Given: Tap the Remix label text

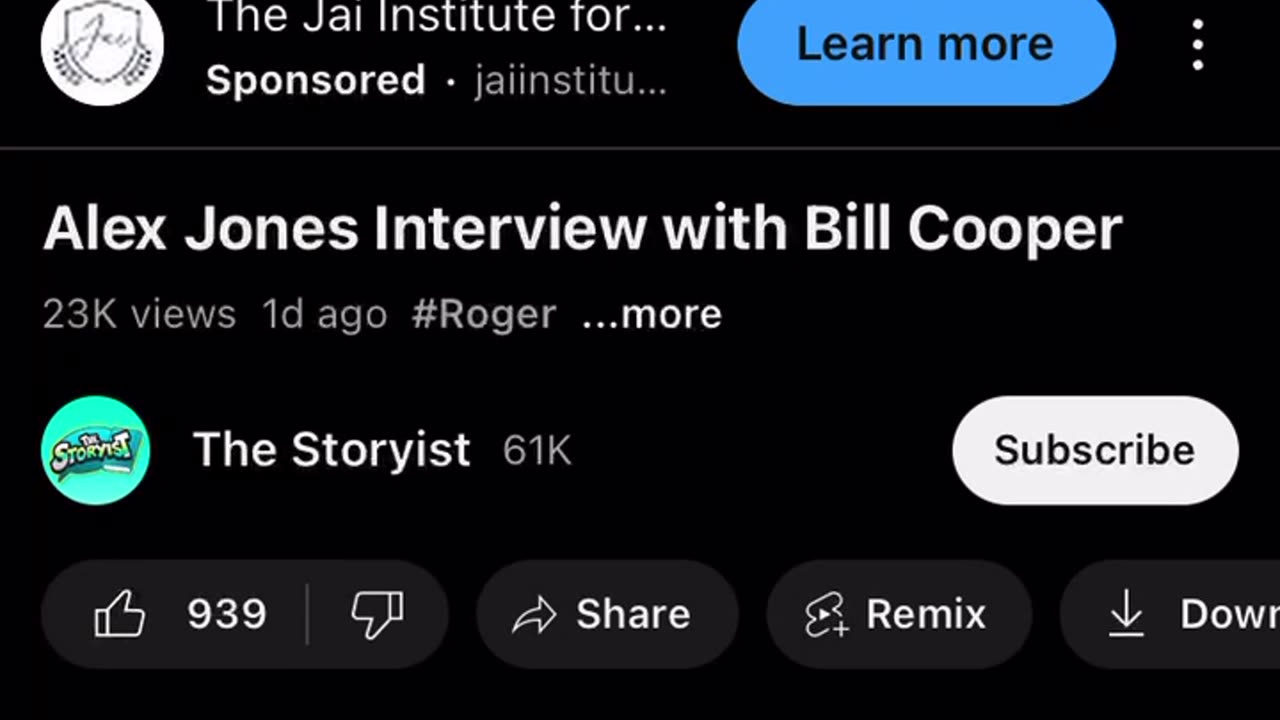Looking at the screenshot, I should [x=926, y=614].
